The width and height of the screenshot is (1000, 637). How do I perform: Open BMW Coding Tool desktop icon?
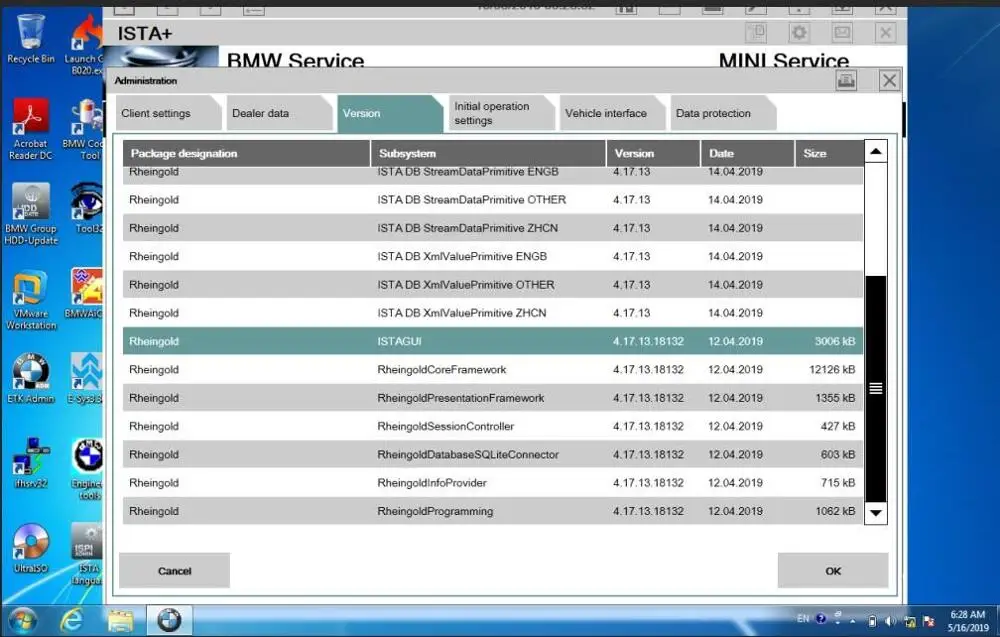pos(84,130)
